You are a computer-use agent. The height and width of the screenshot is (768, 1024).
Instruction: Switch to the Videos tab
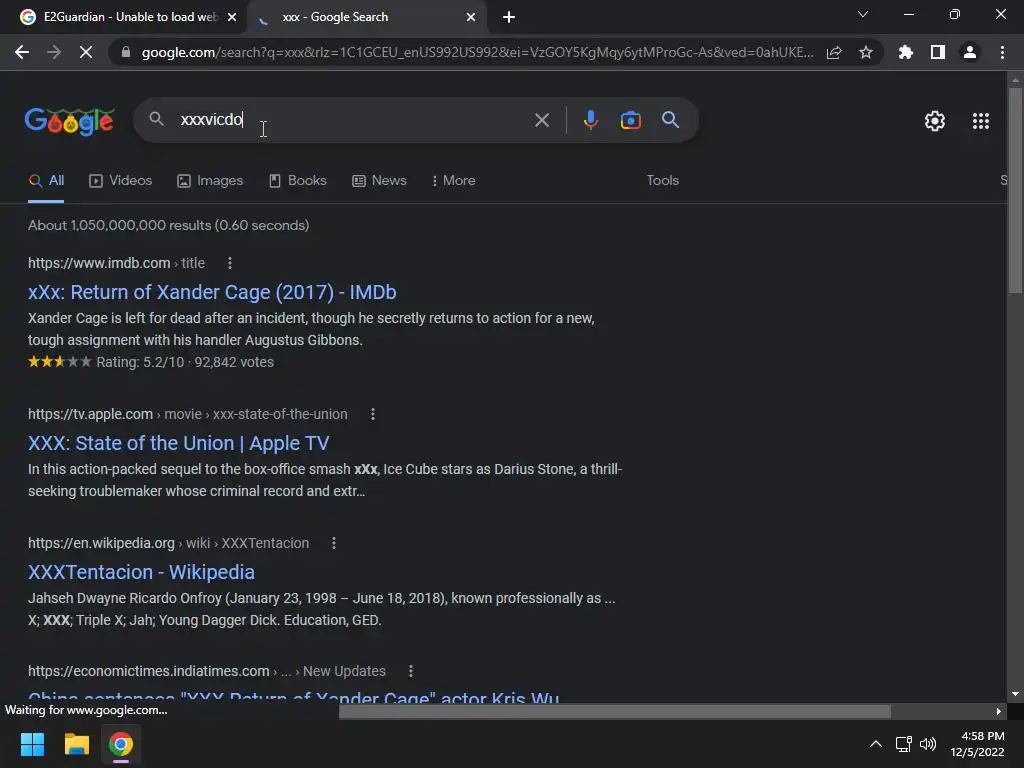point(120,181)
